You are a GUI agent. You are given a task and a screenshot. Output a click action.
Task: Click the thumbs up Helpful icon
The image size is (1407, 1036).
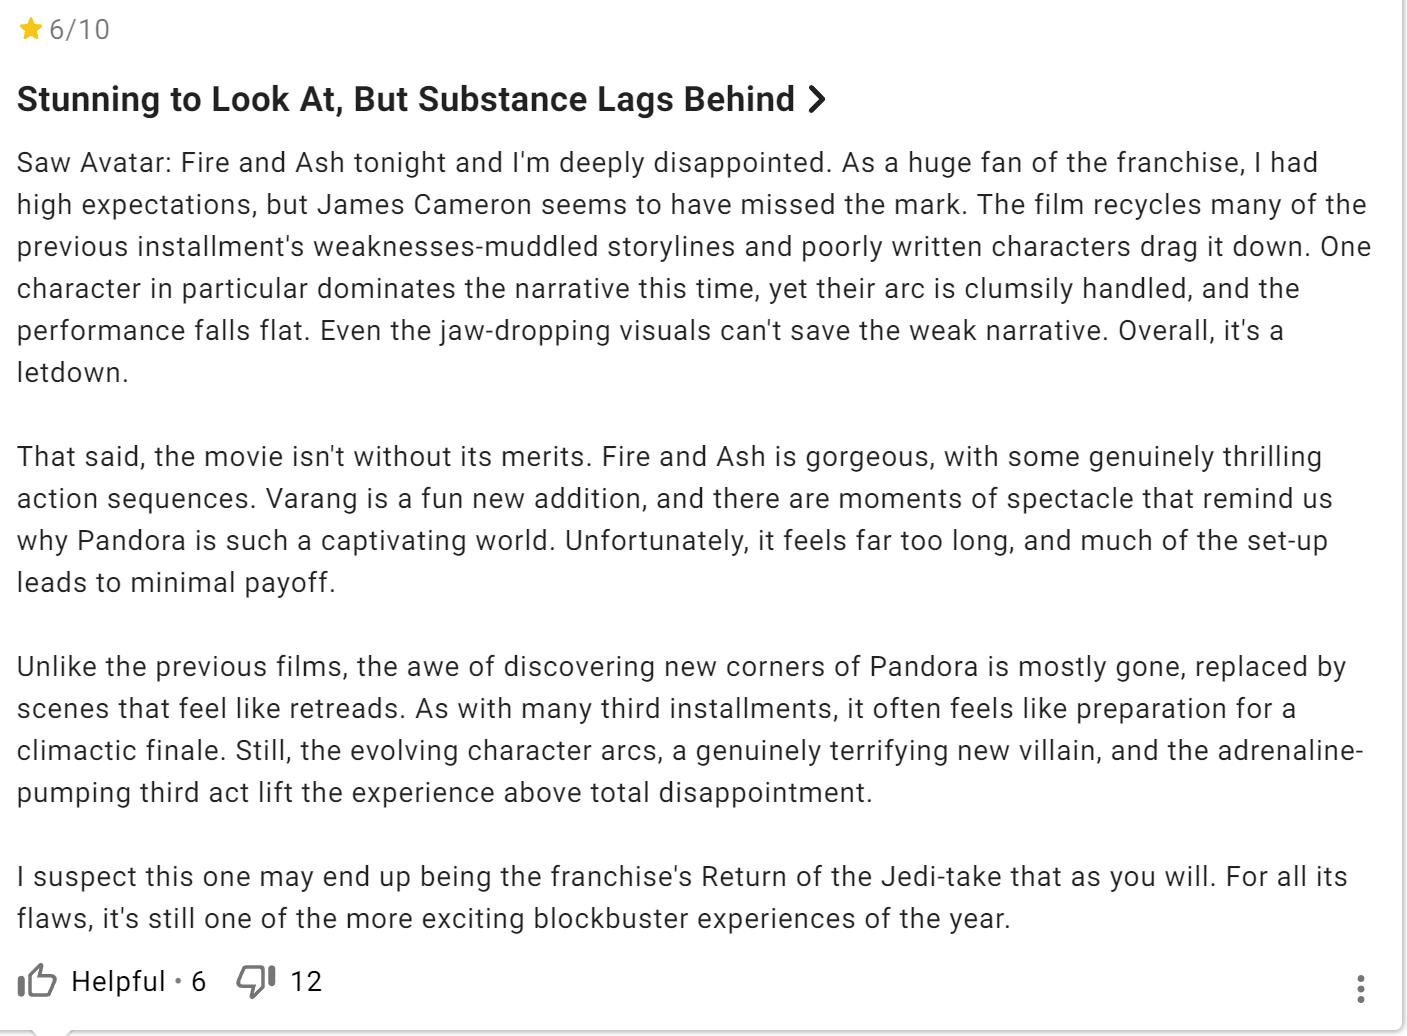[x=37, y=981]
